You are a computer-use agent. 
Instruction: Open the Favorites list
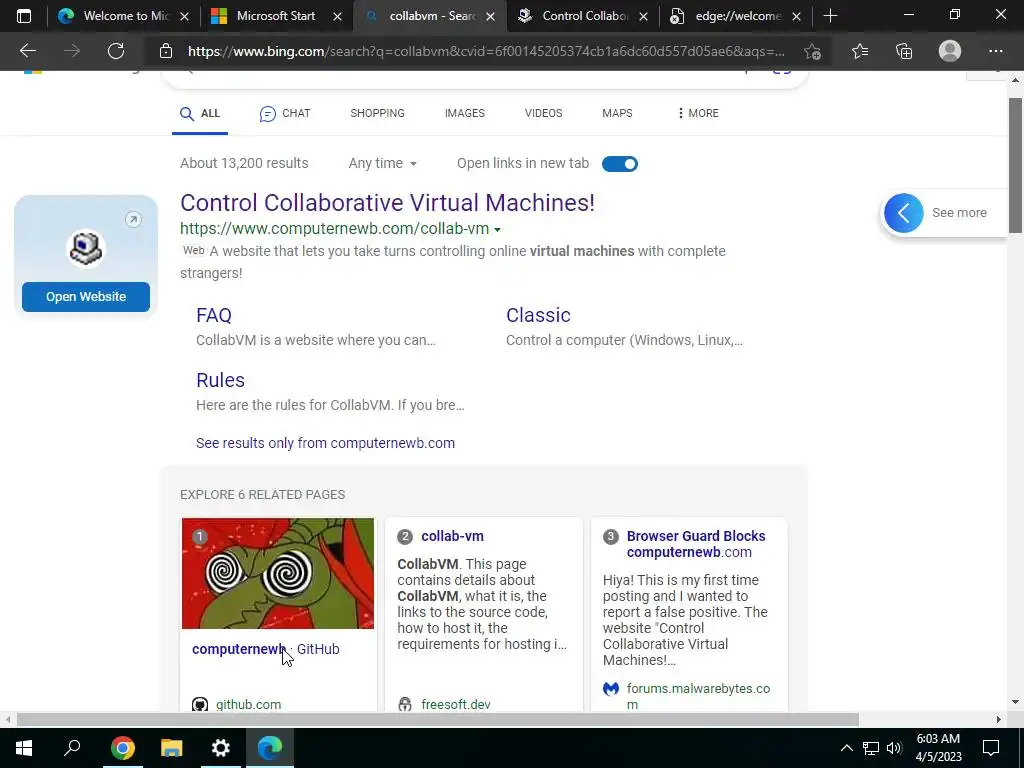(860, 51)
